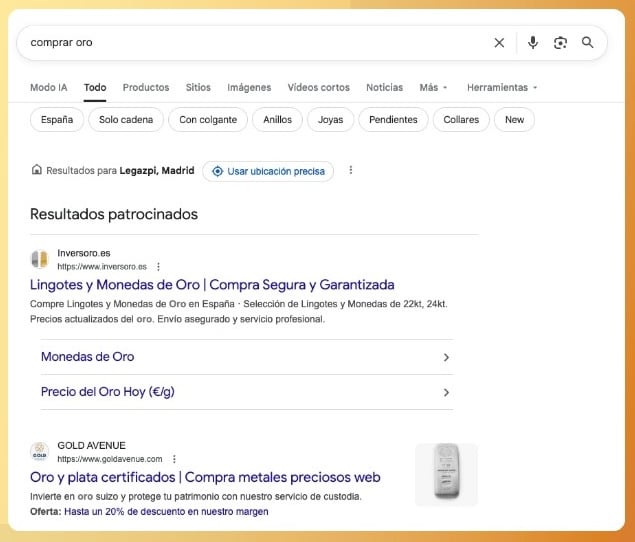Open the three-dot menu next to goldavenue.com URL
Screen dimensions: 635x542
174,459
